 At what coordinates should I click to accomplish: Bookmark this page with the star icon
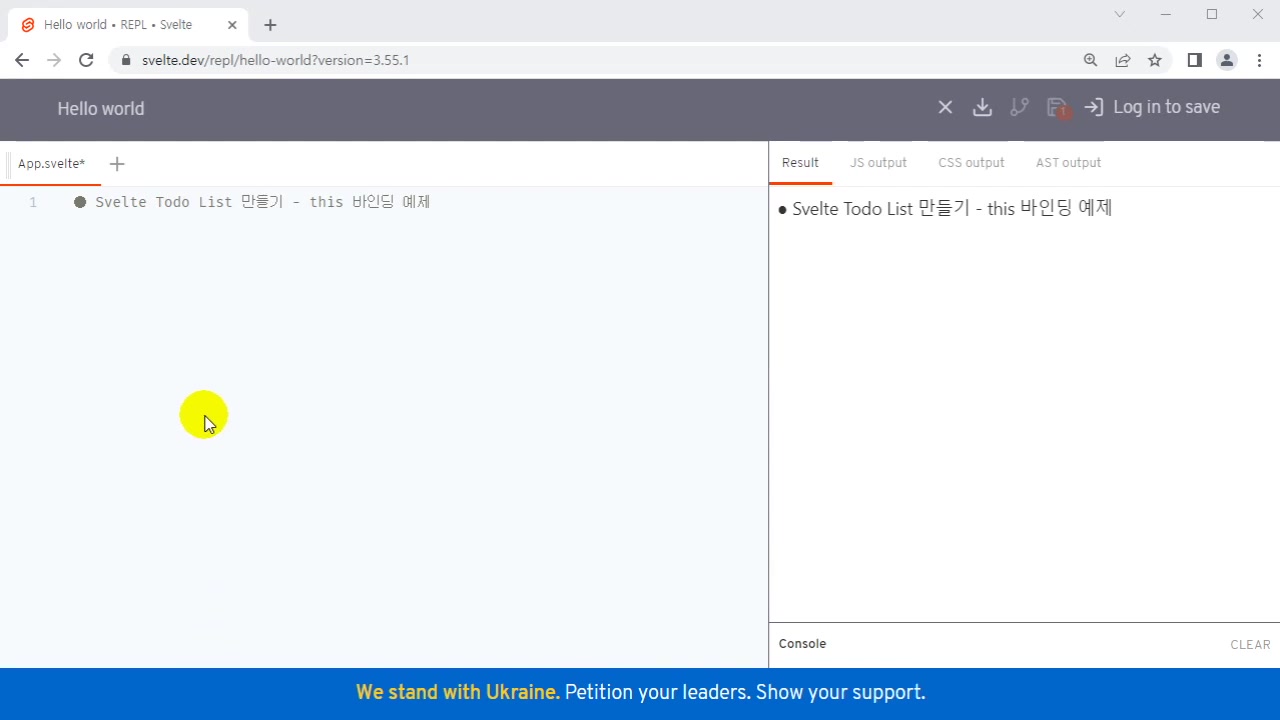point(1155,60)
